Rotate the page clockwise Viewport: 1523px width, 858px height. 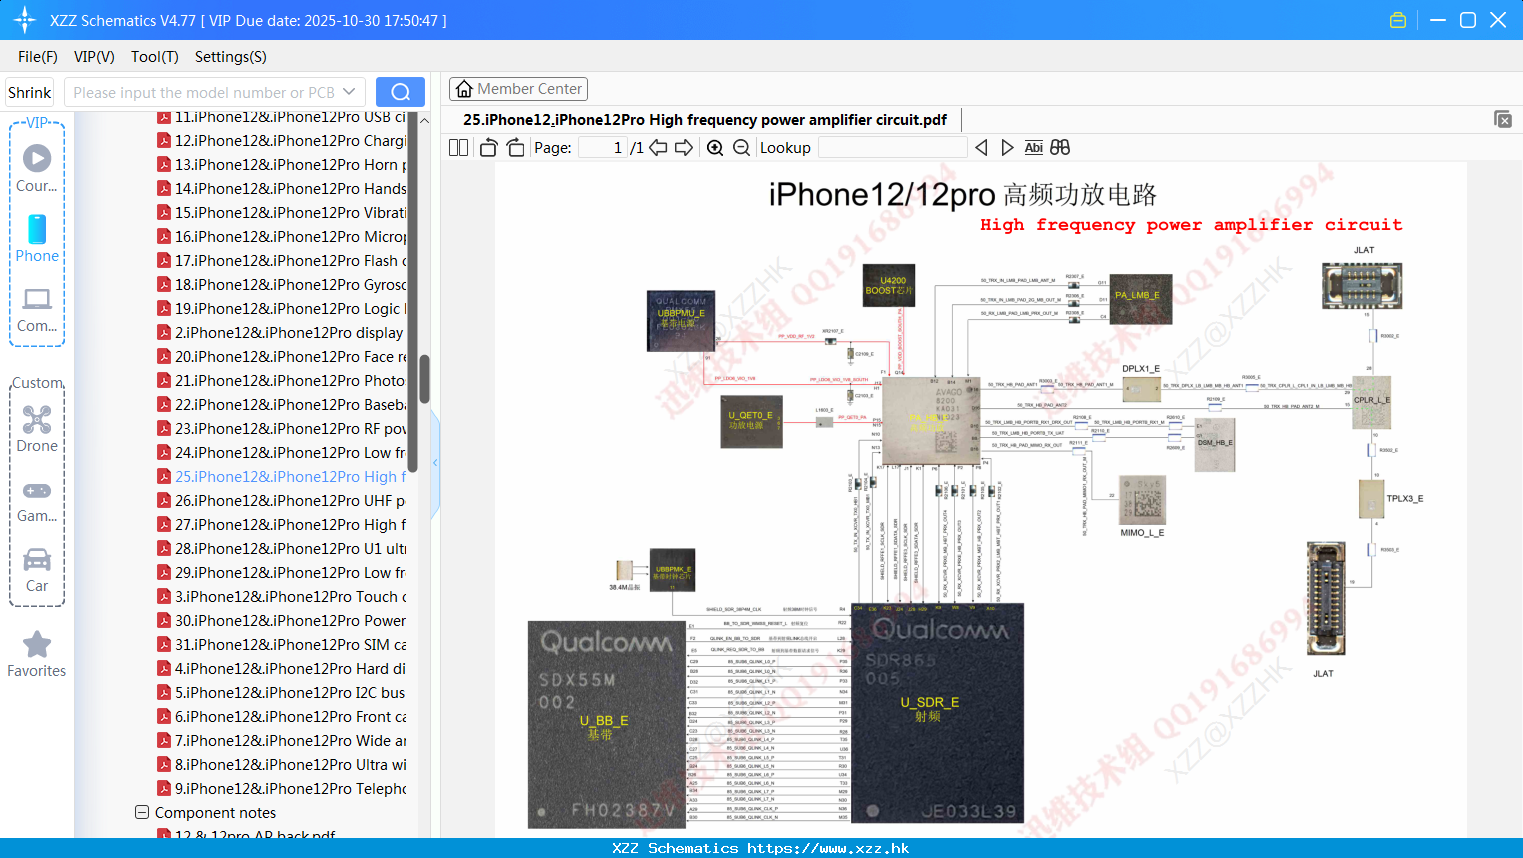click(515, 148)
